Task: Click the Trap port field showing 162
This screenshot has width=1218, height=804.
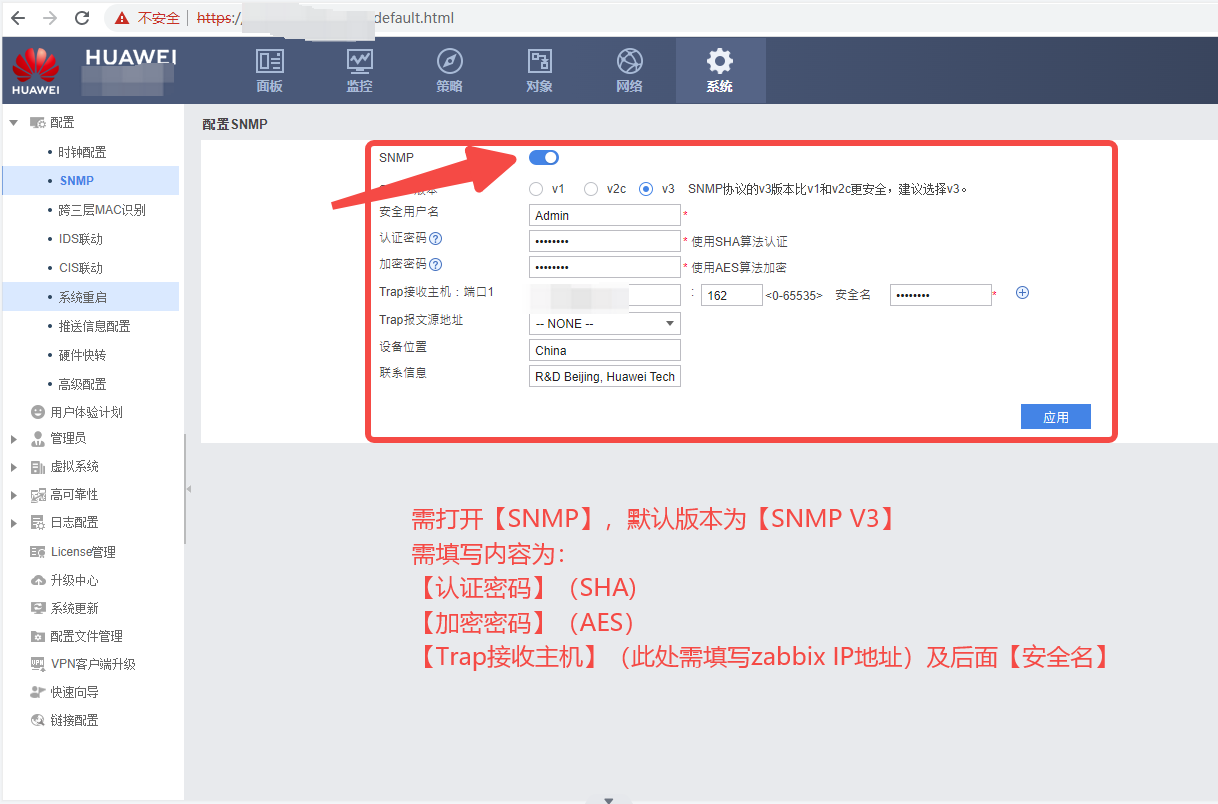Action: (x=732, y=295)
